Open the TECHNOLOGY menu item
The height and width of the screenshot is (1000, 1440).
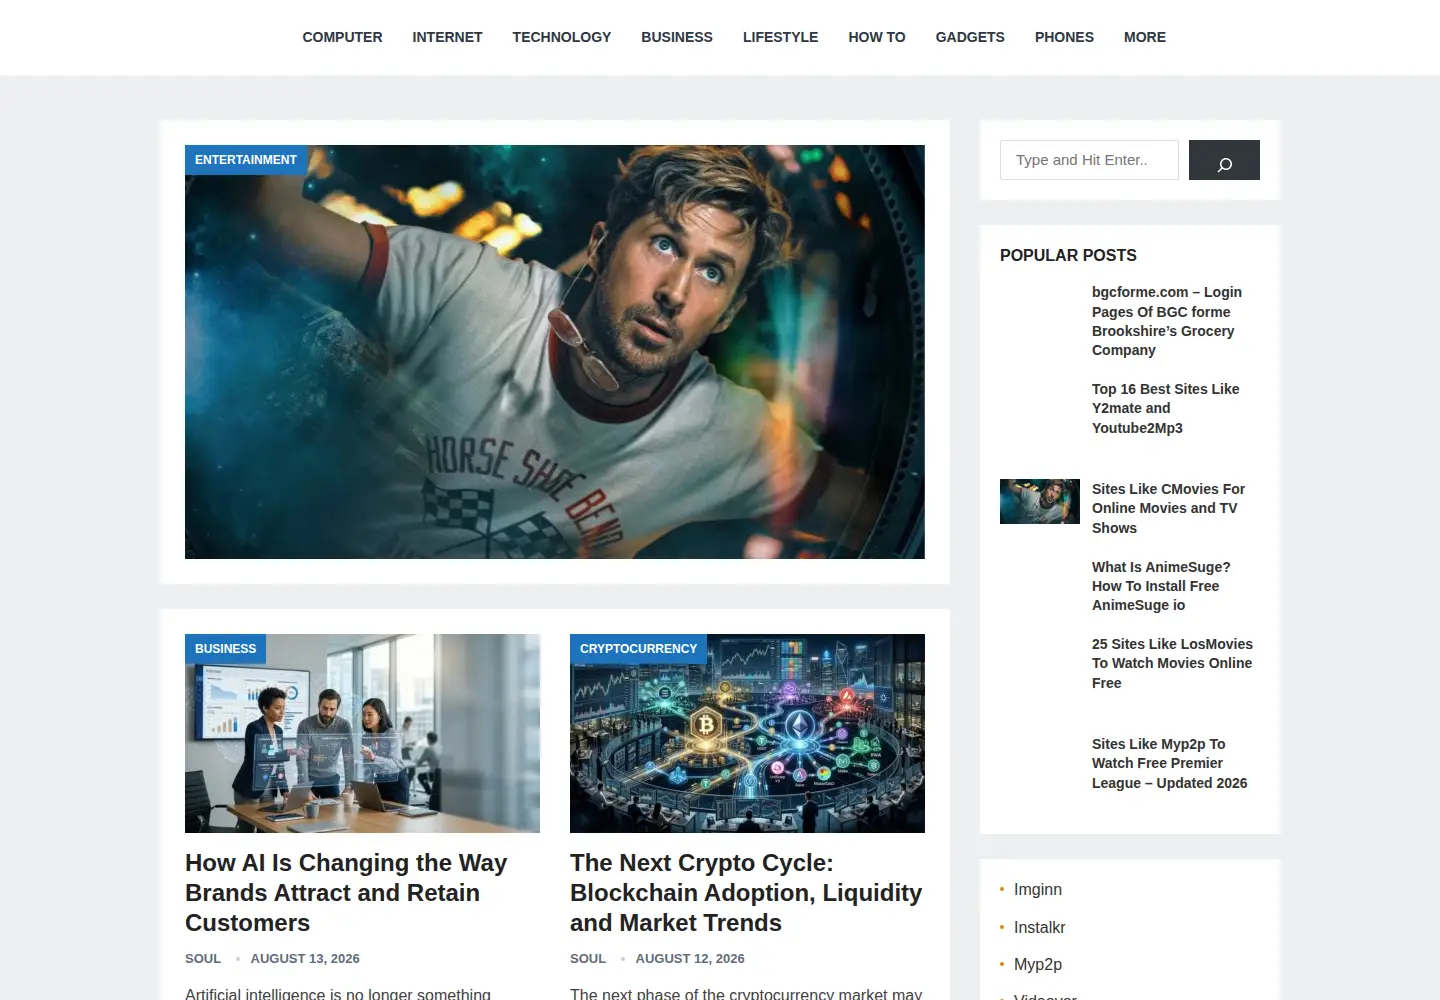coord(561,37)
